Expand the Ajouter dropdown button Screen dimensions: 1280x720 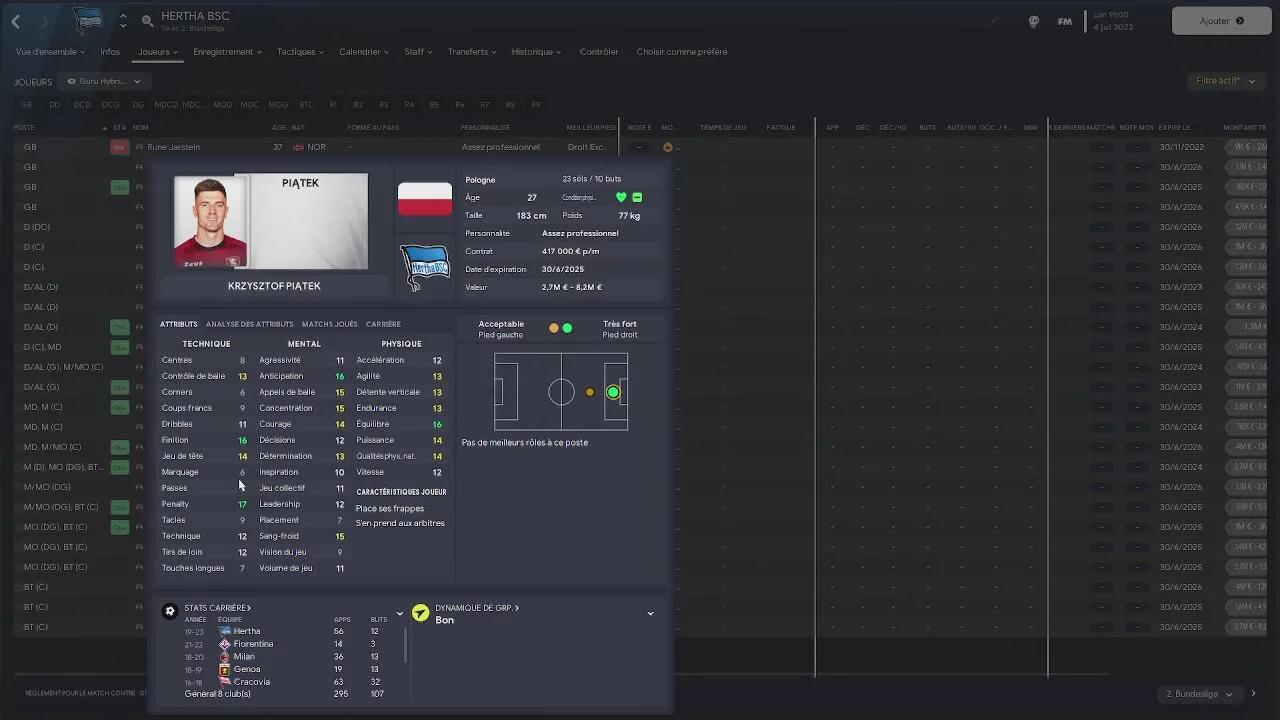tap(1221, 21)
